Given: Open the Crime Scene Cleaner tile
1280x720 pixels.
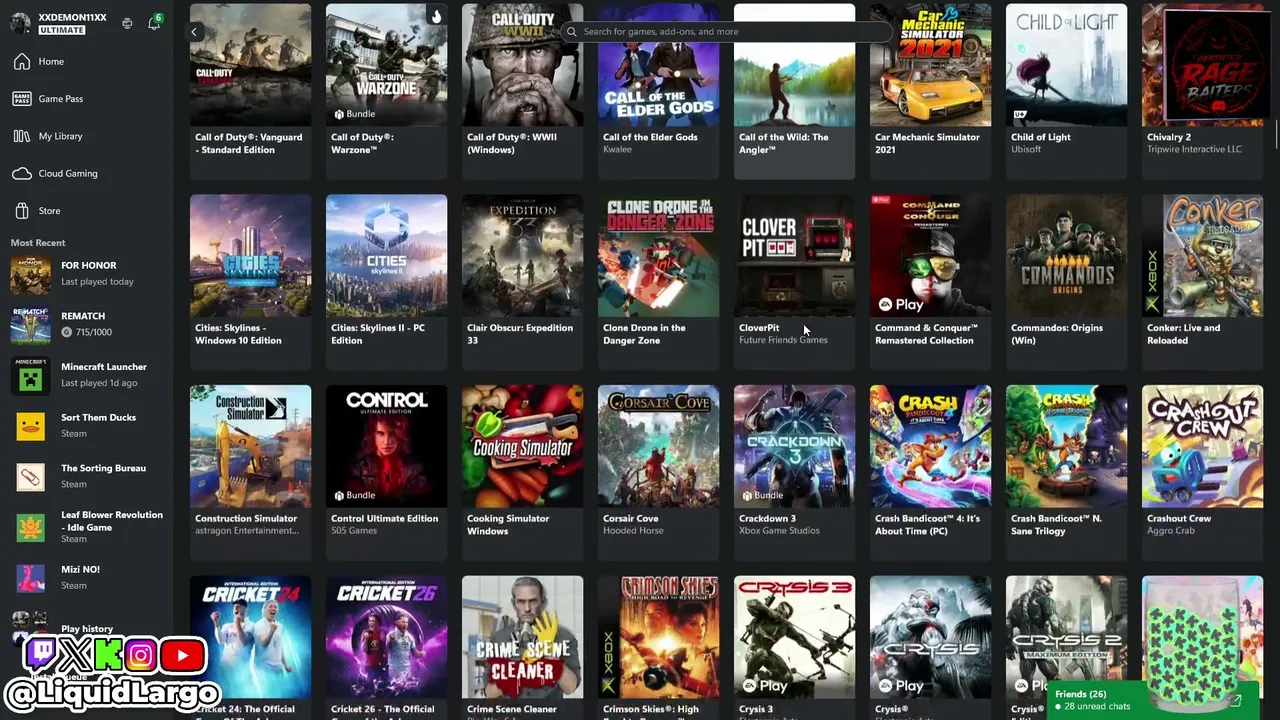Looking at the screenshot, I should click(522, 648).
